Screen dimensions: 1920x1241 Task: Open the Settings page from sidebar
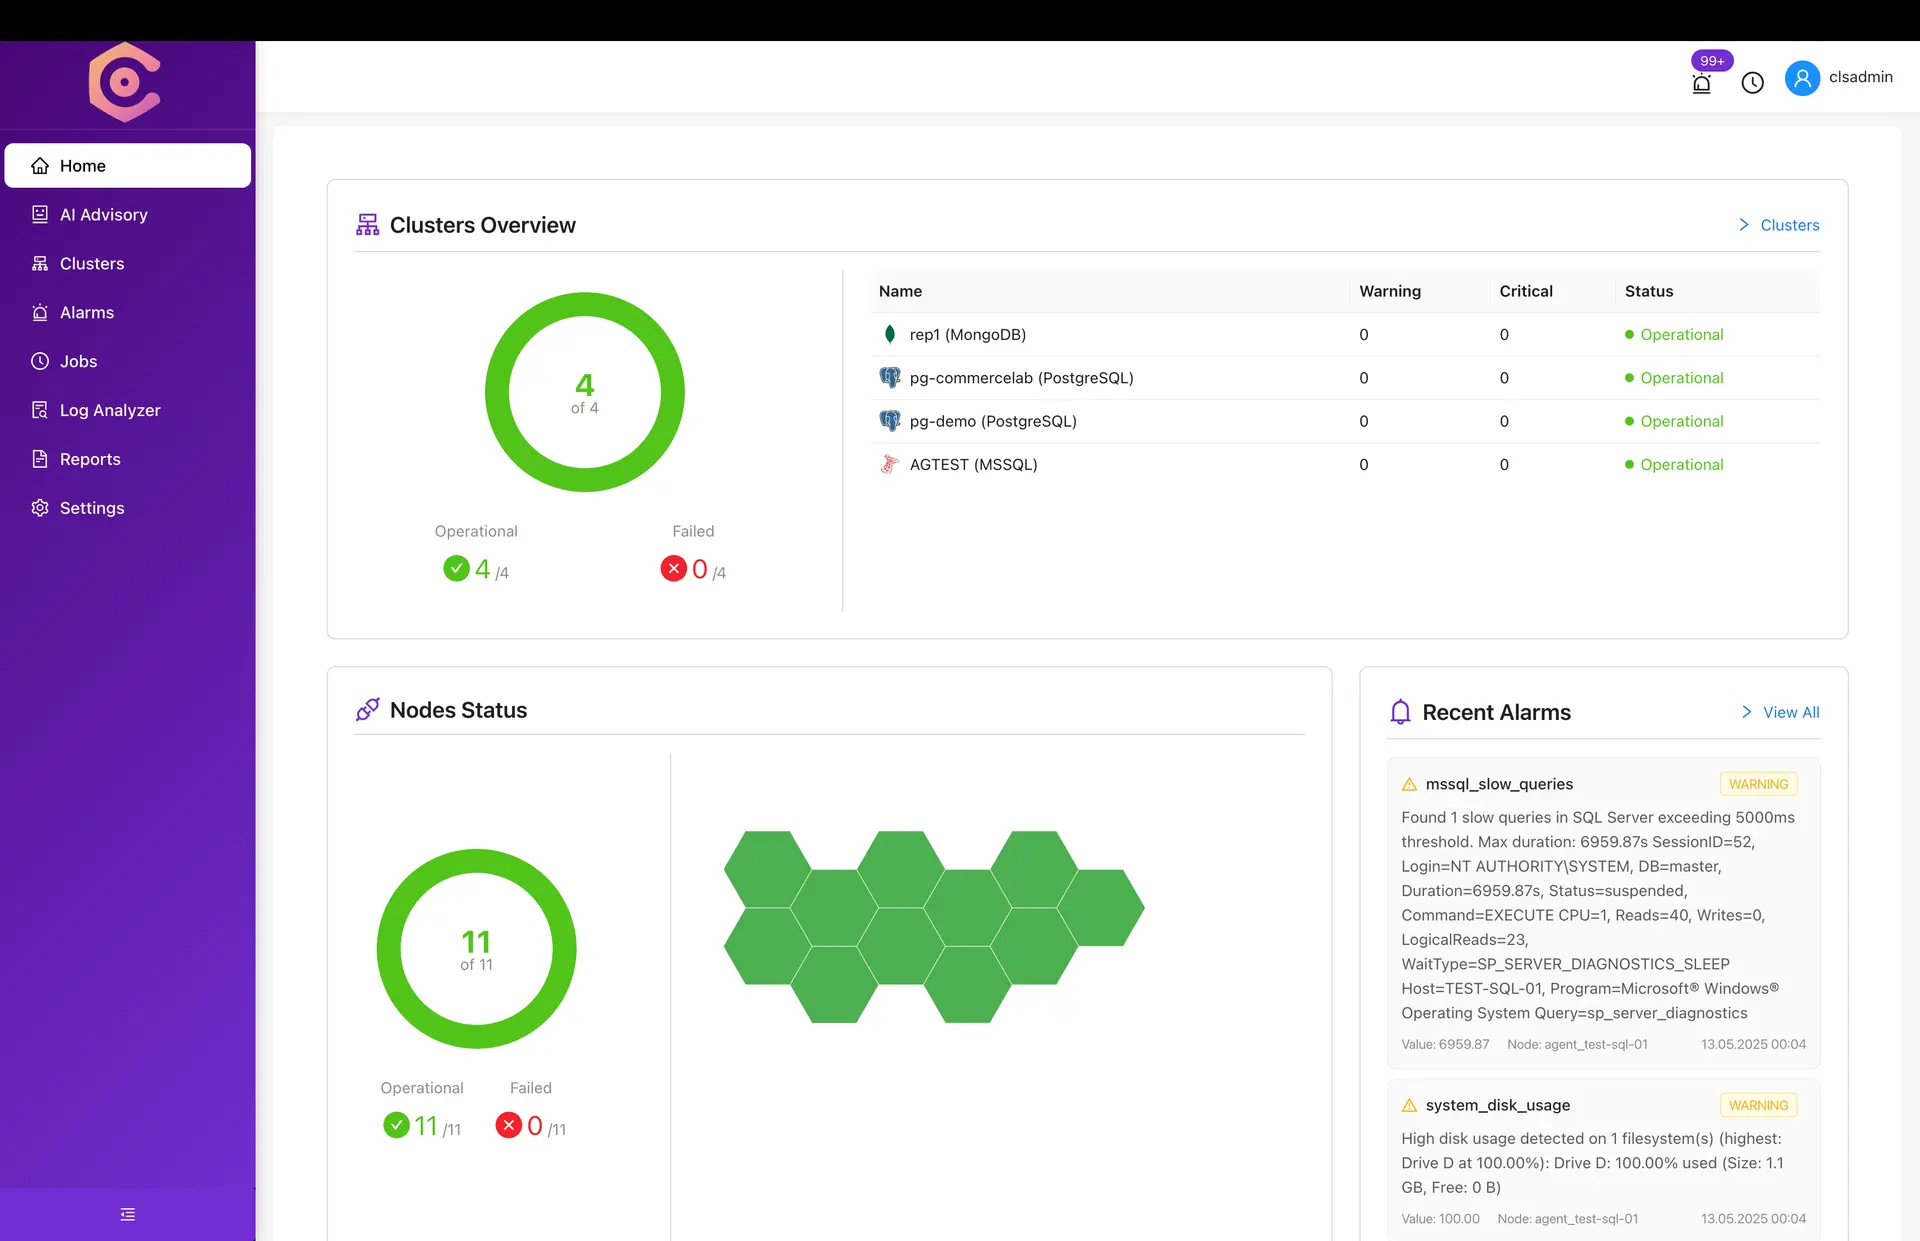click(x=91, y=508)
